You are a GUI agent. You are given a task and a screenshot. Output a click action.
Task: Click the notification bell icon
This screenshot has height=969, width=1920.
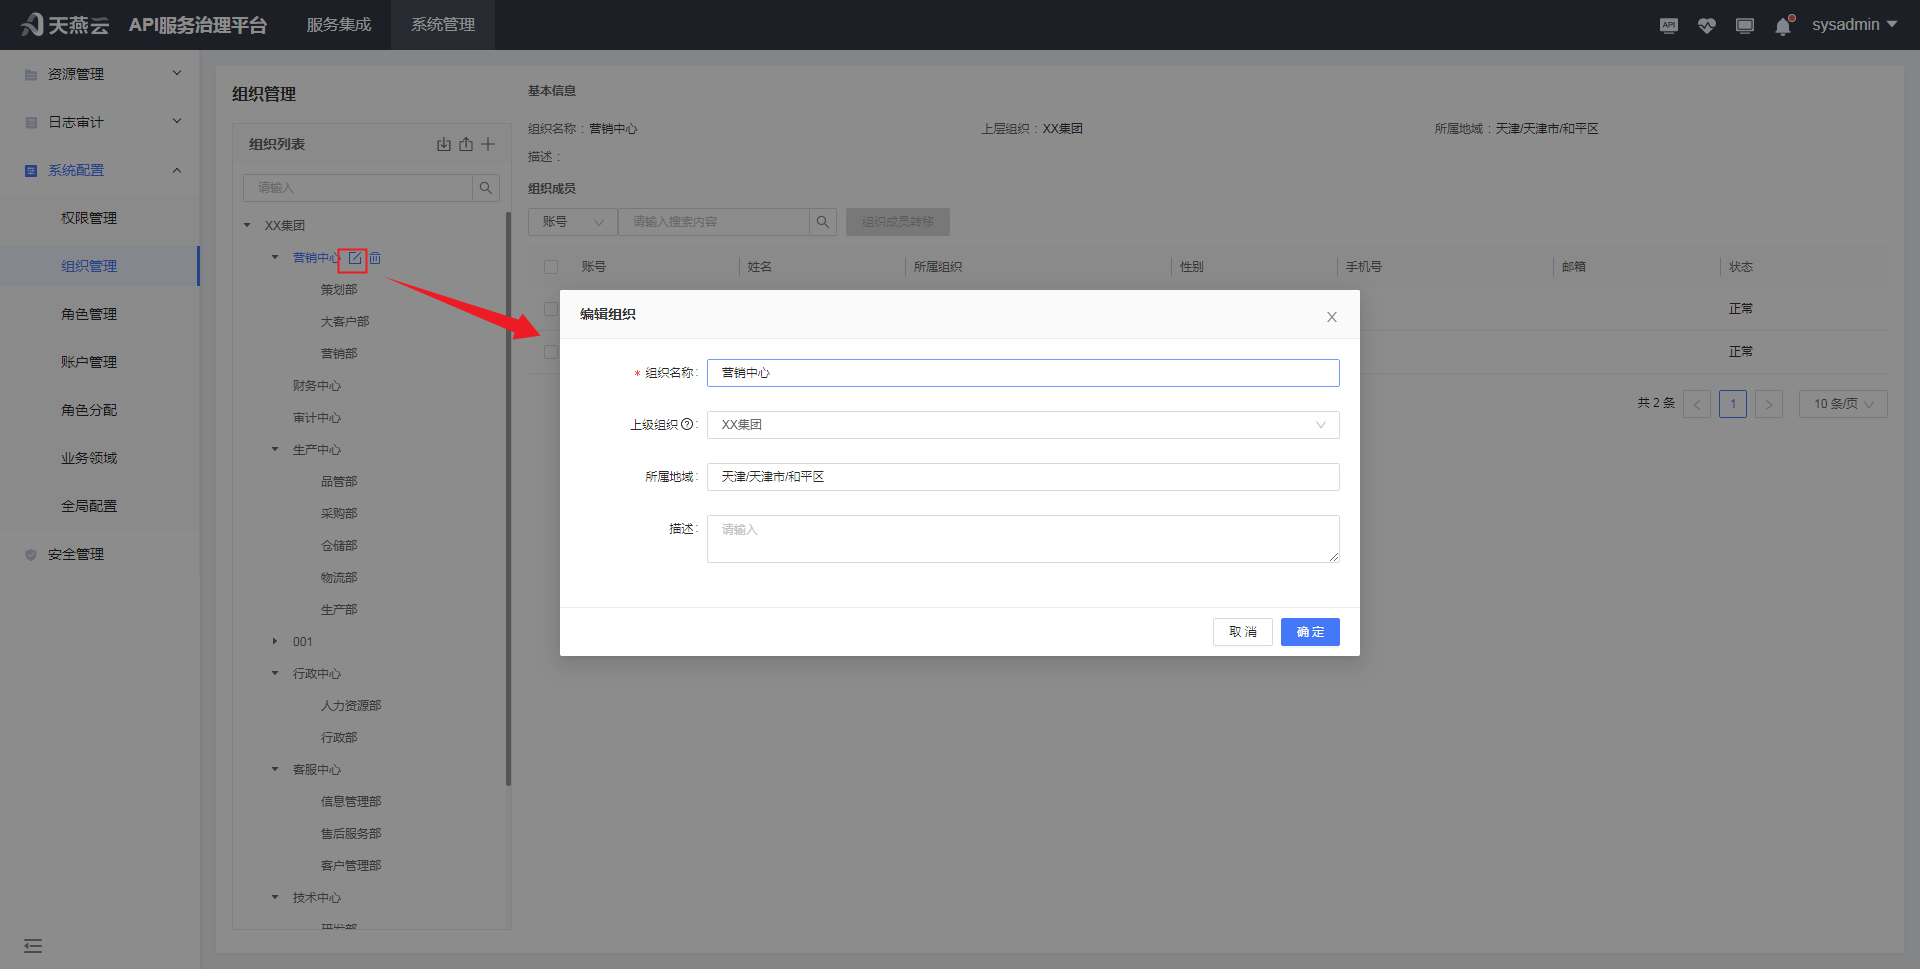(1782, 26)
